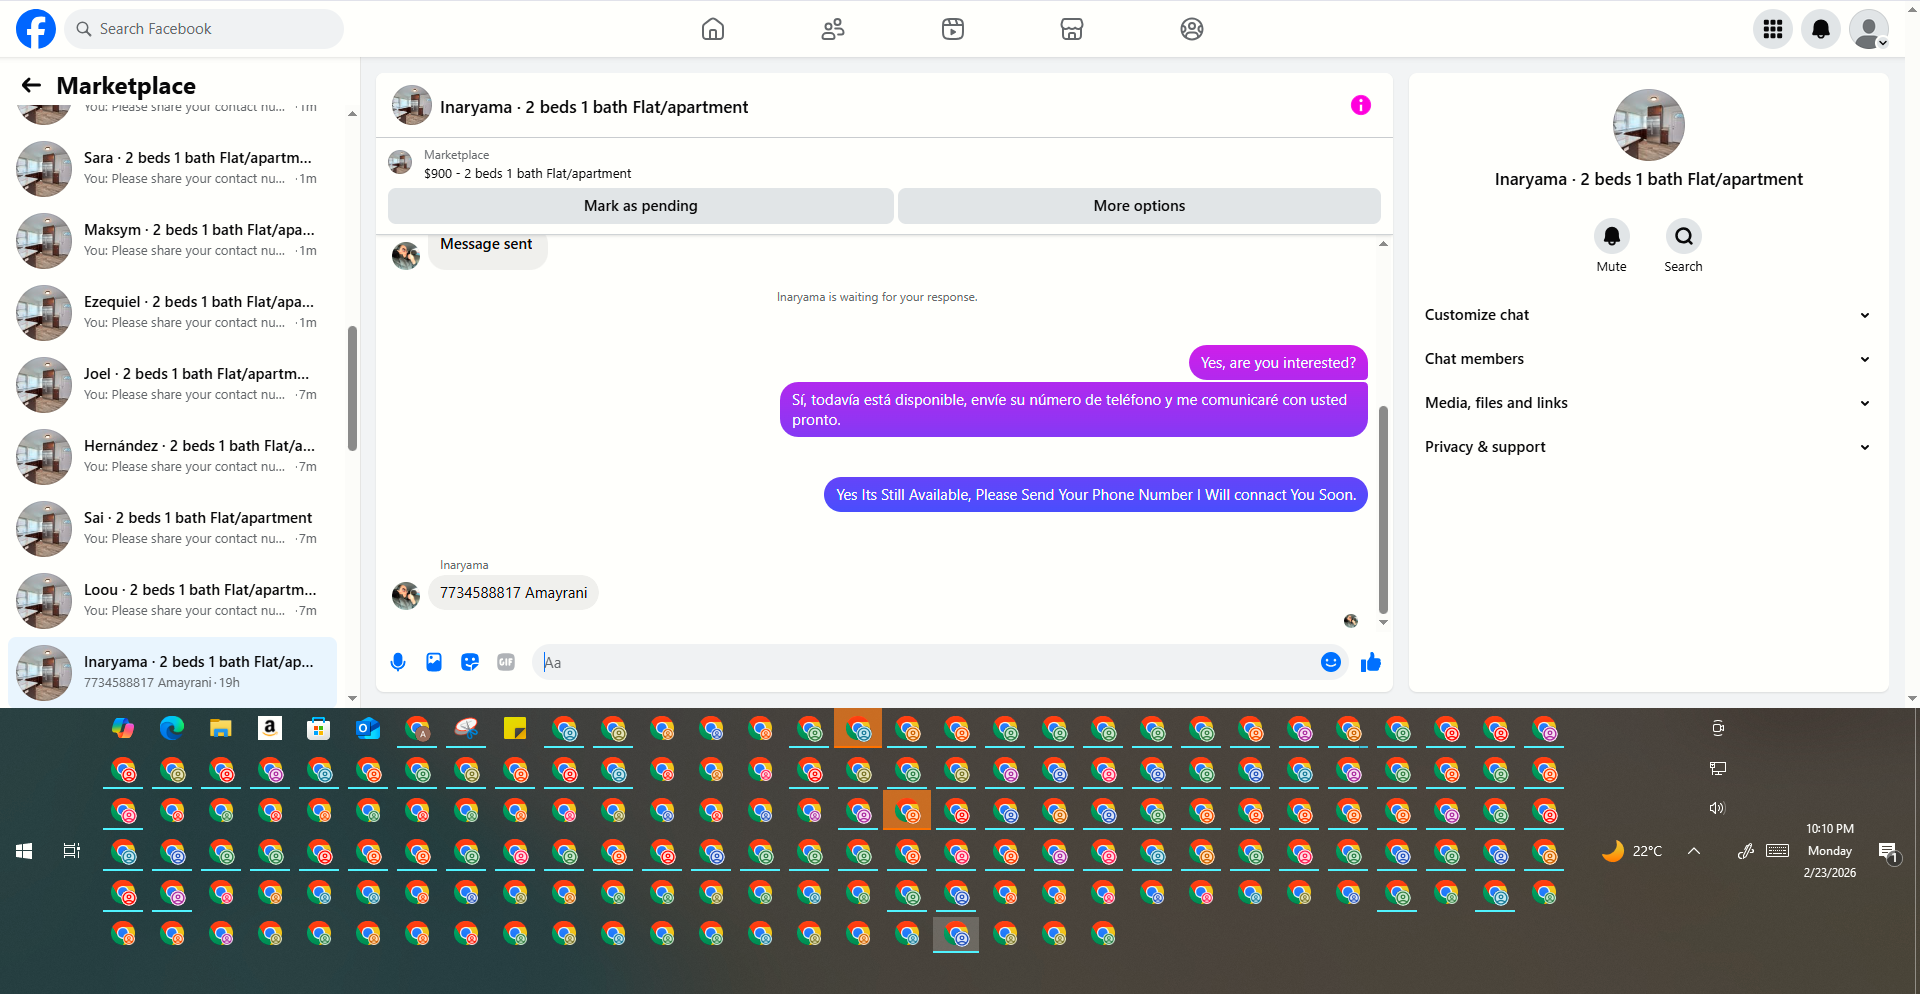Open Joel conversation in the list
The width and height of the screenshot is (1920, 994).
[x=172, y=384]
